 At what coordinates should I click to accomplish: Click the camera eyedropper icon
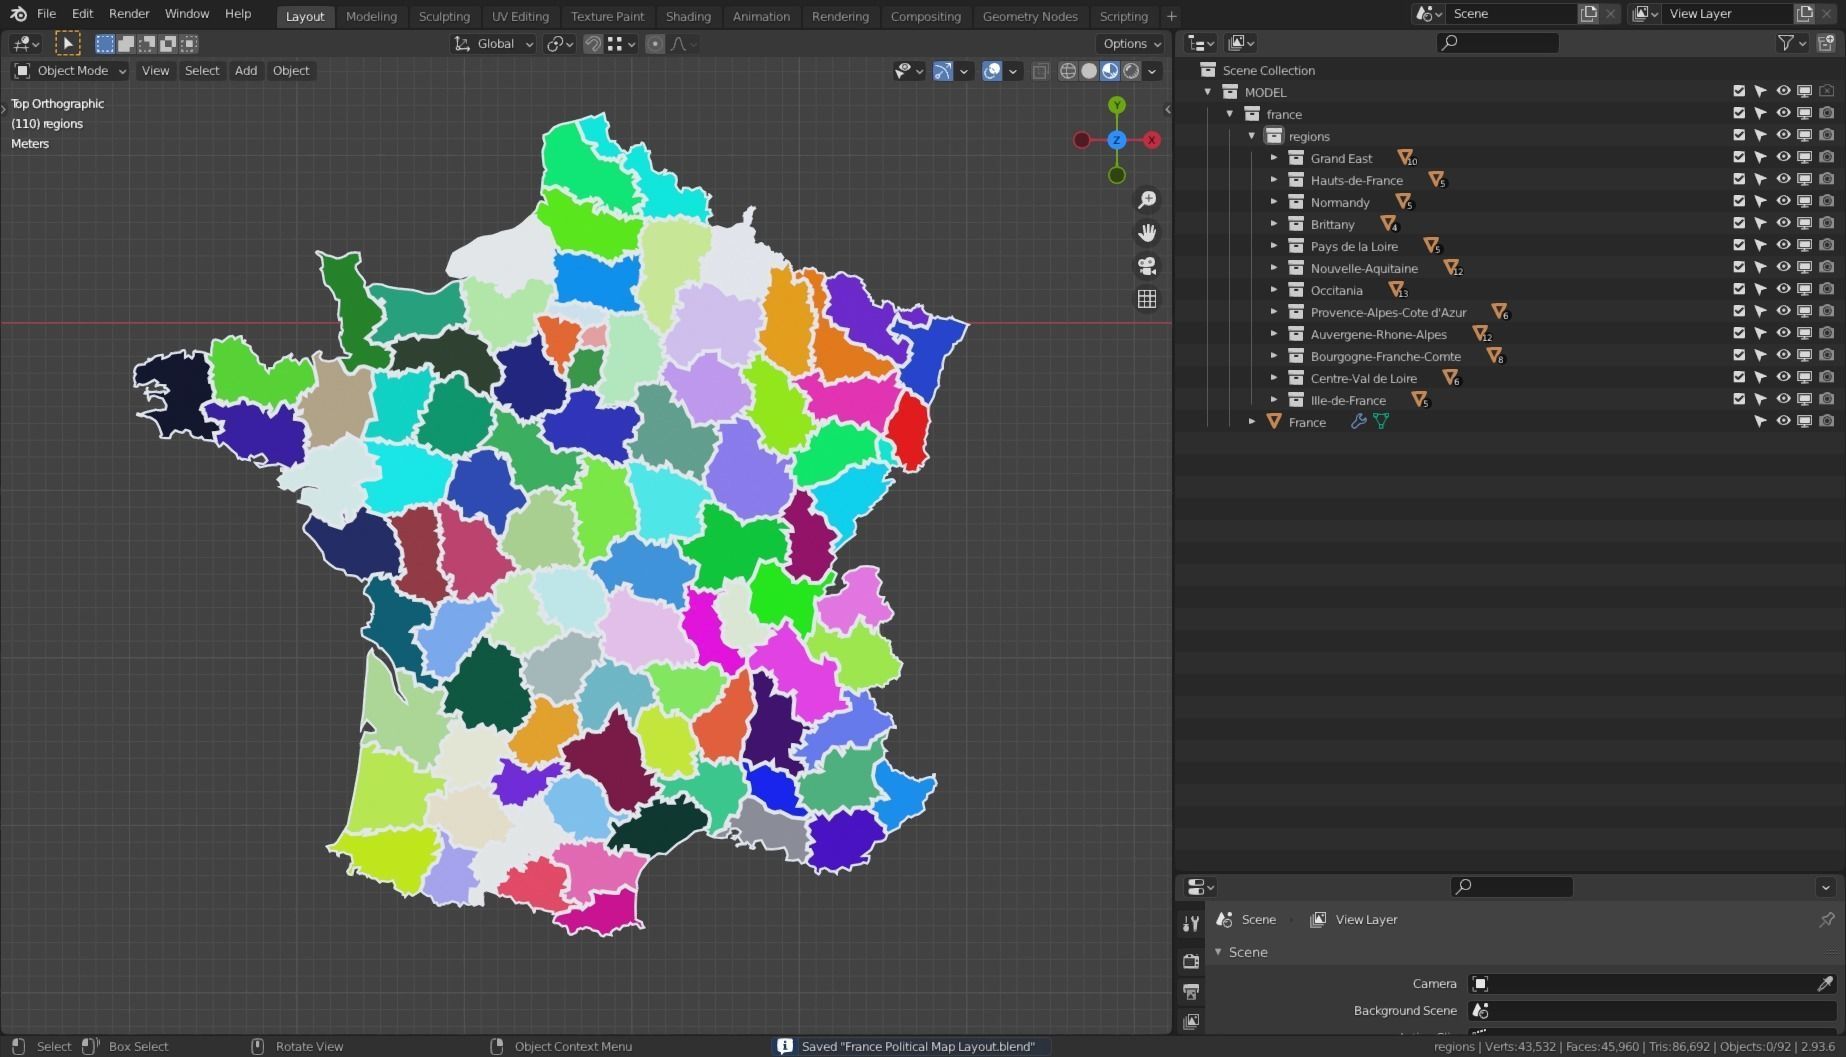(x=1825, y=984)
